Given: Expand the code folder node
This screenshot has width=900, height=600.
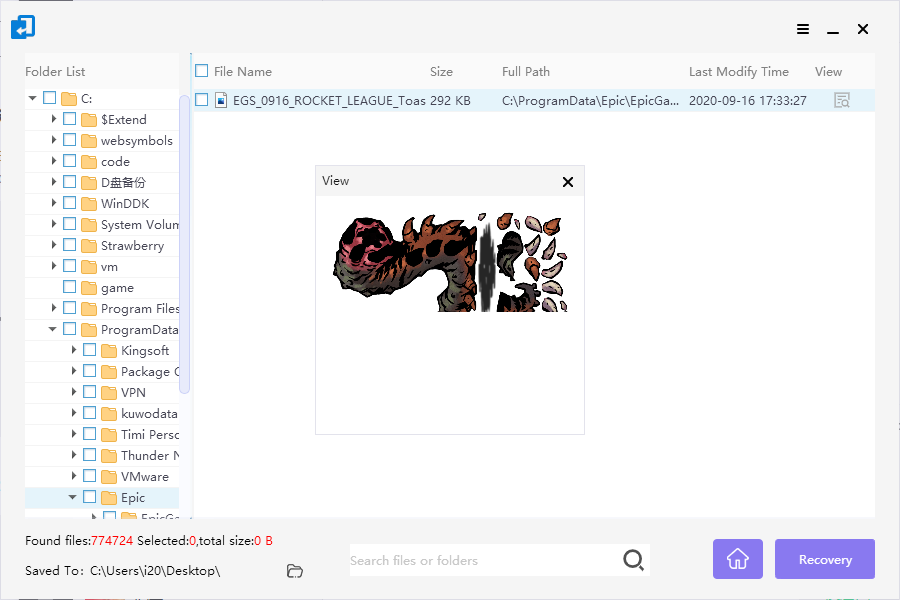Looking at the screenshot, I should [x=53, y=161].
